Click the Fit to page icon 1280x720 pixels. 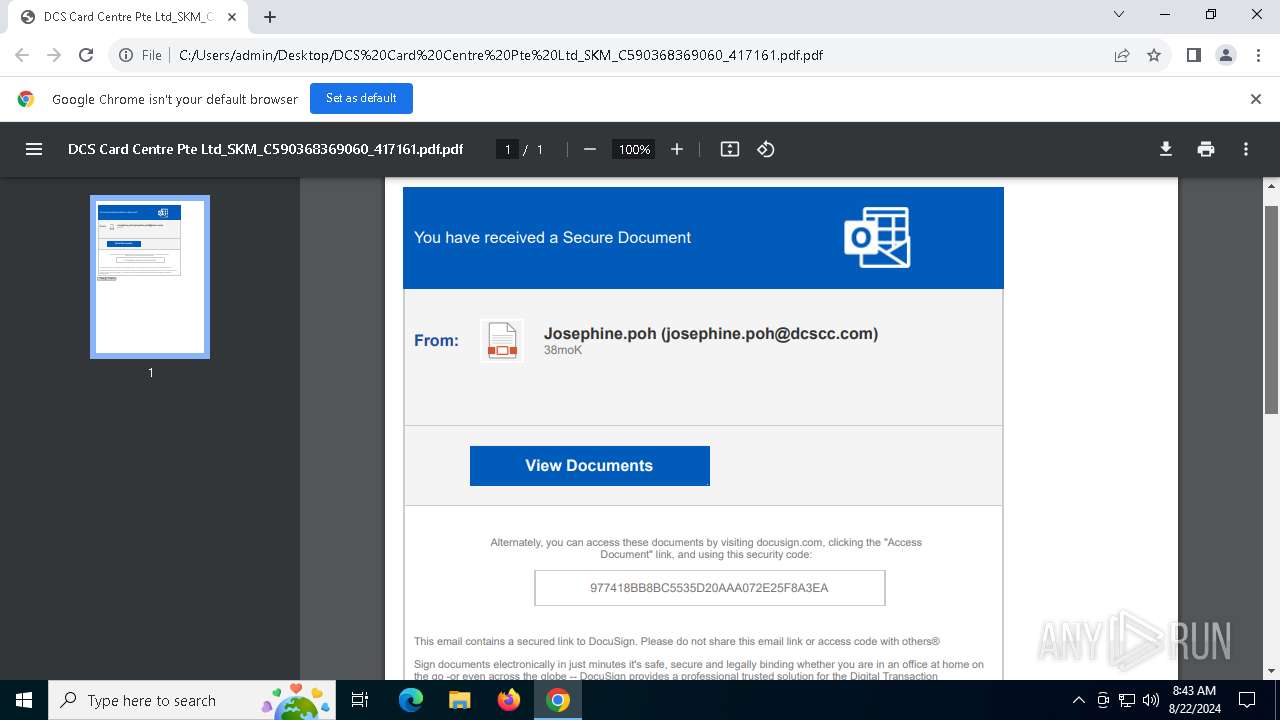point(730,149)
